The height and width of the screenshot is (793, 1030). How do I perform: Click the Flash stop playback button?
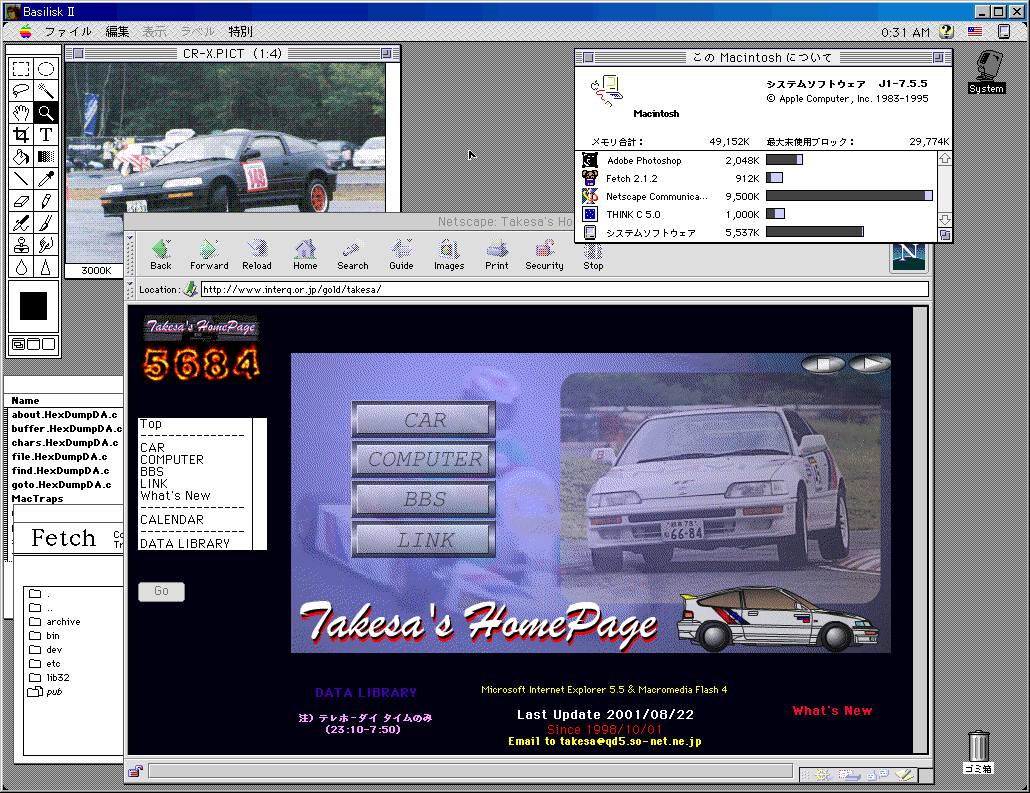tap(824, 363)
